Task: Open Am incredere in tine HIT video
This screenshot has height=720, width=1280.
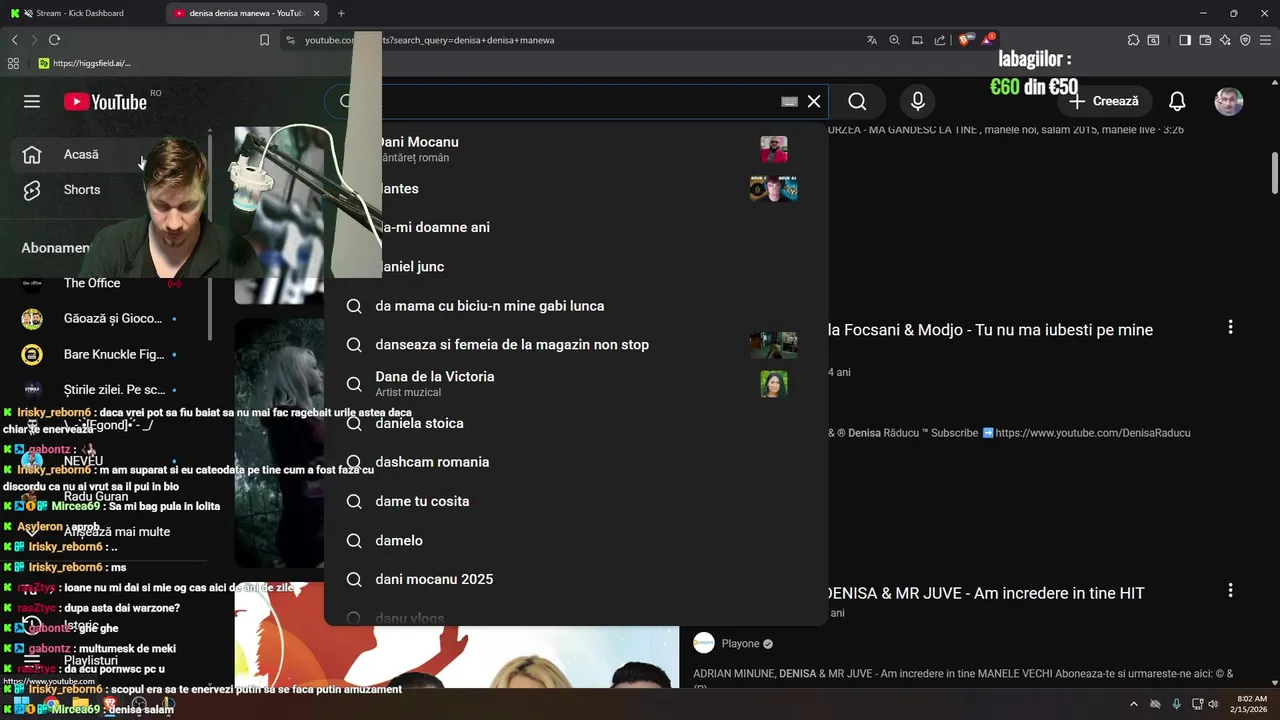Action: [986, 593]
